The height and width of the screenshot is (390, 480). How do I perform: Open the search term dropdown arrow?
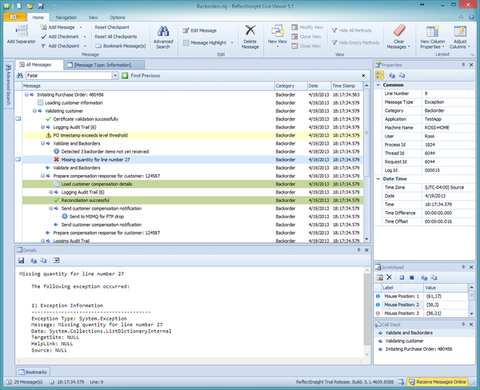[115, 76]
